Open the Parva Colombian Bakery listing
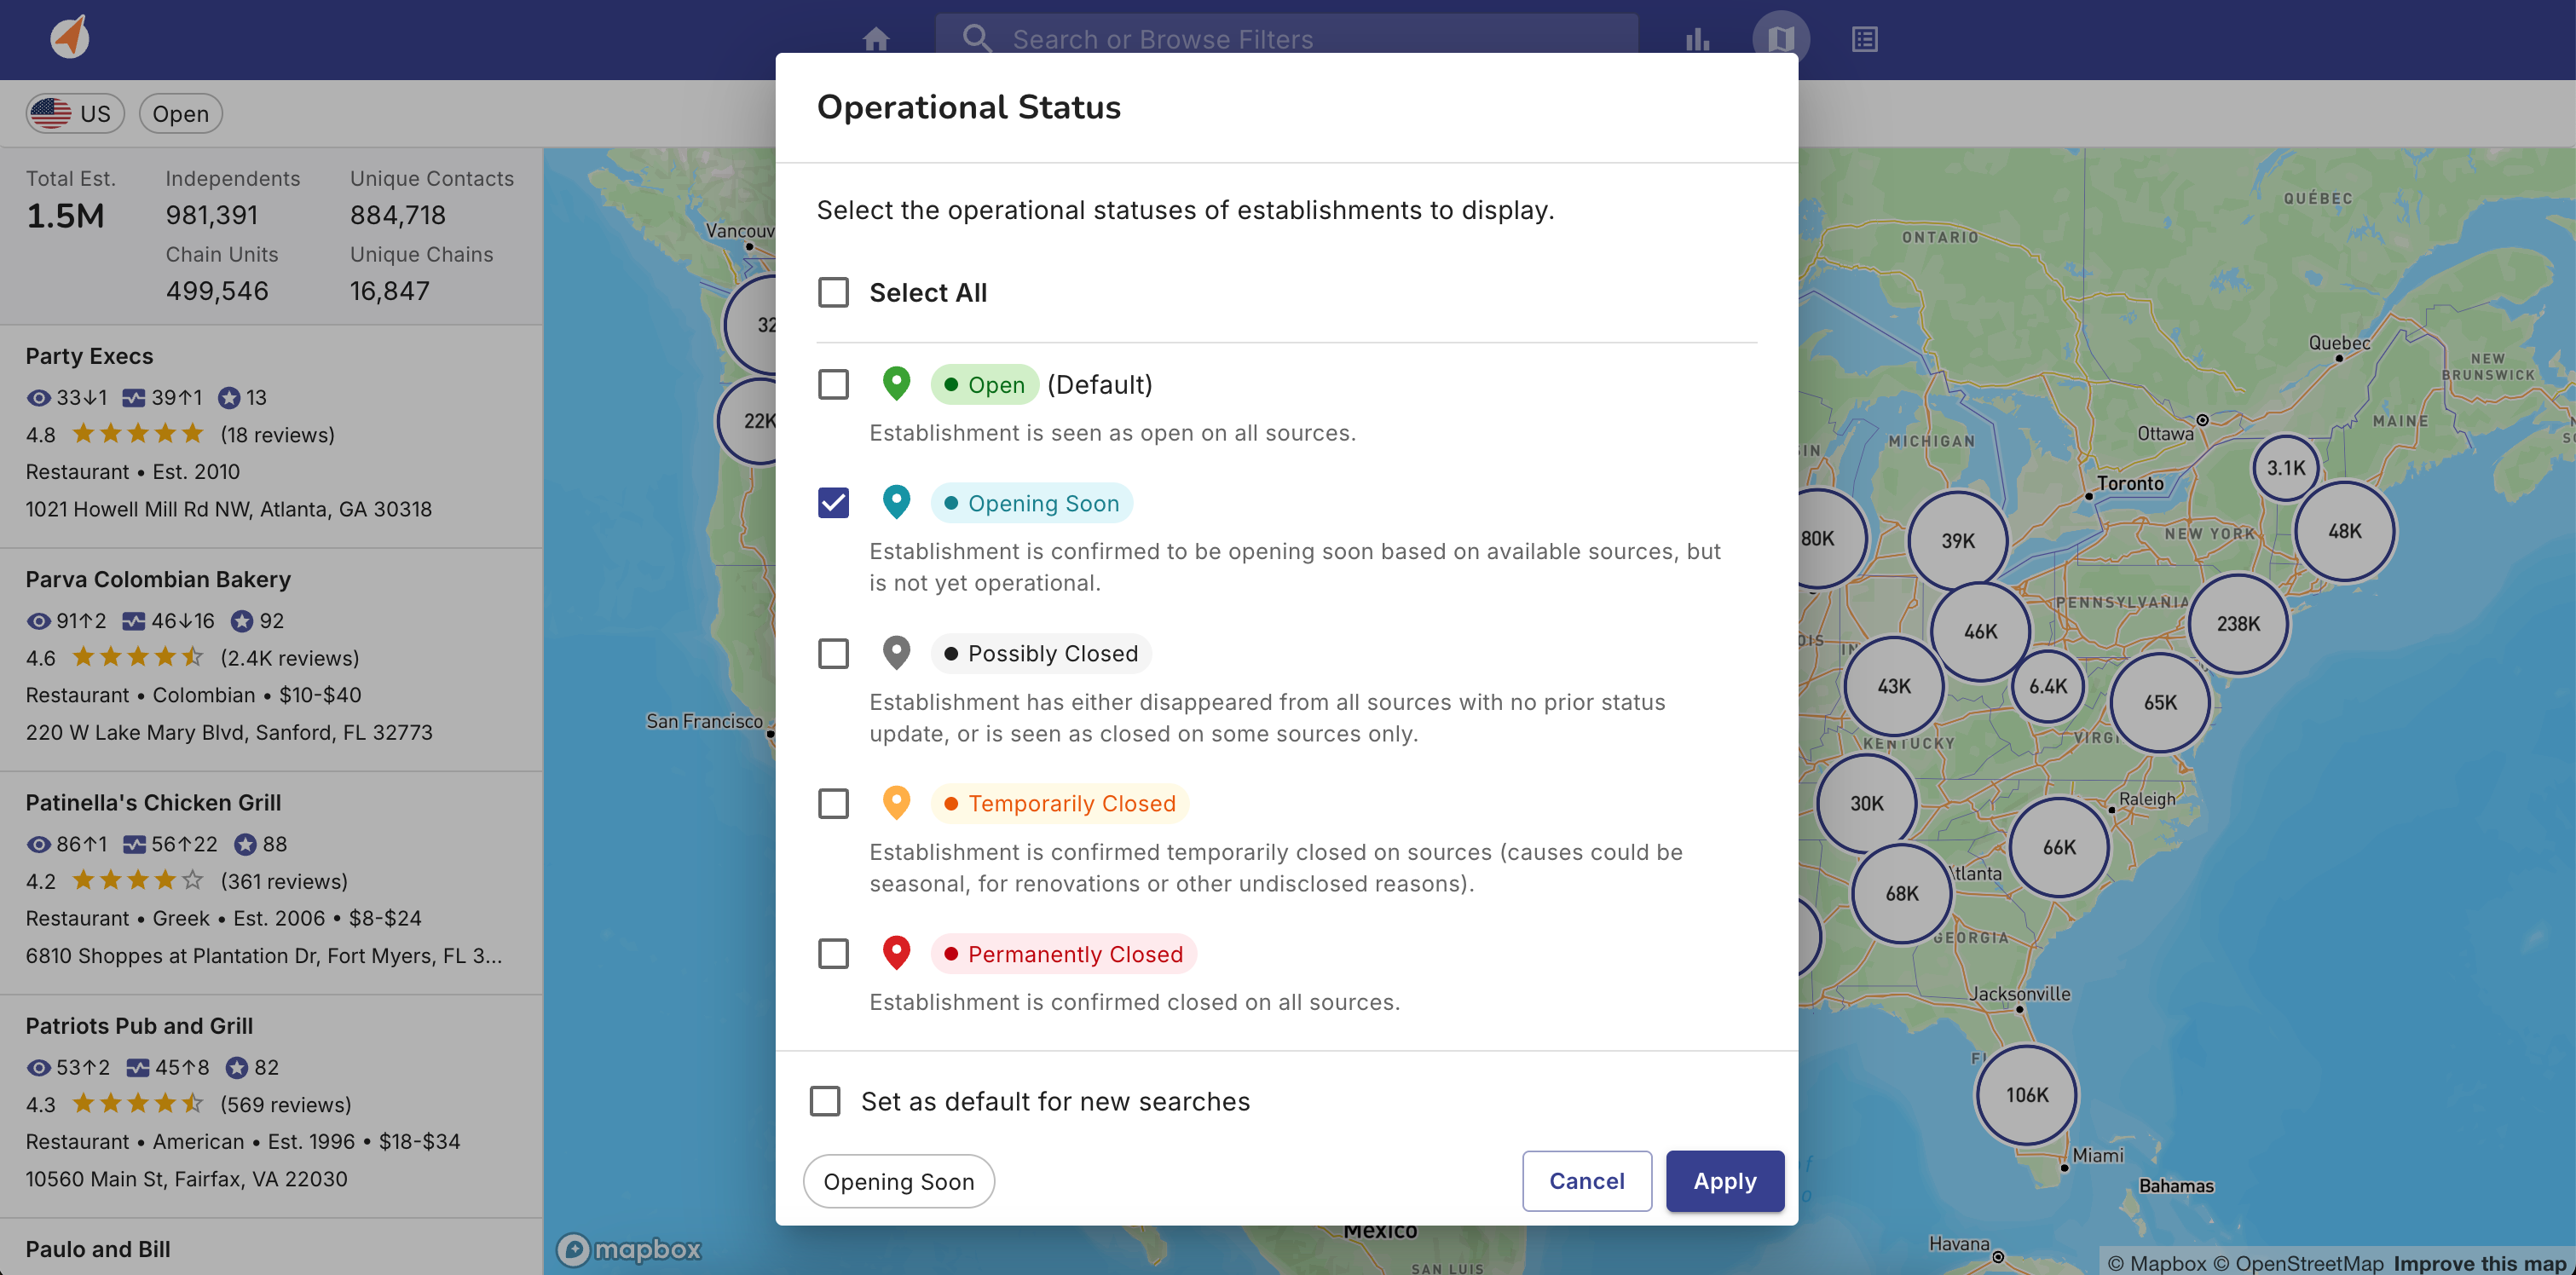2576x1275 pixels. pos(158,579)
